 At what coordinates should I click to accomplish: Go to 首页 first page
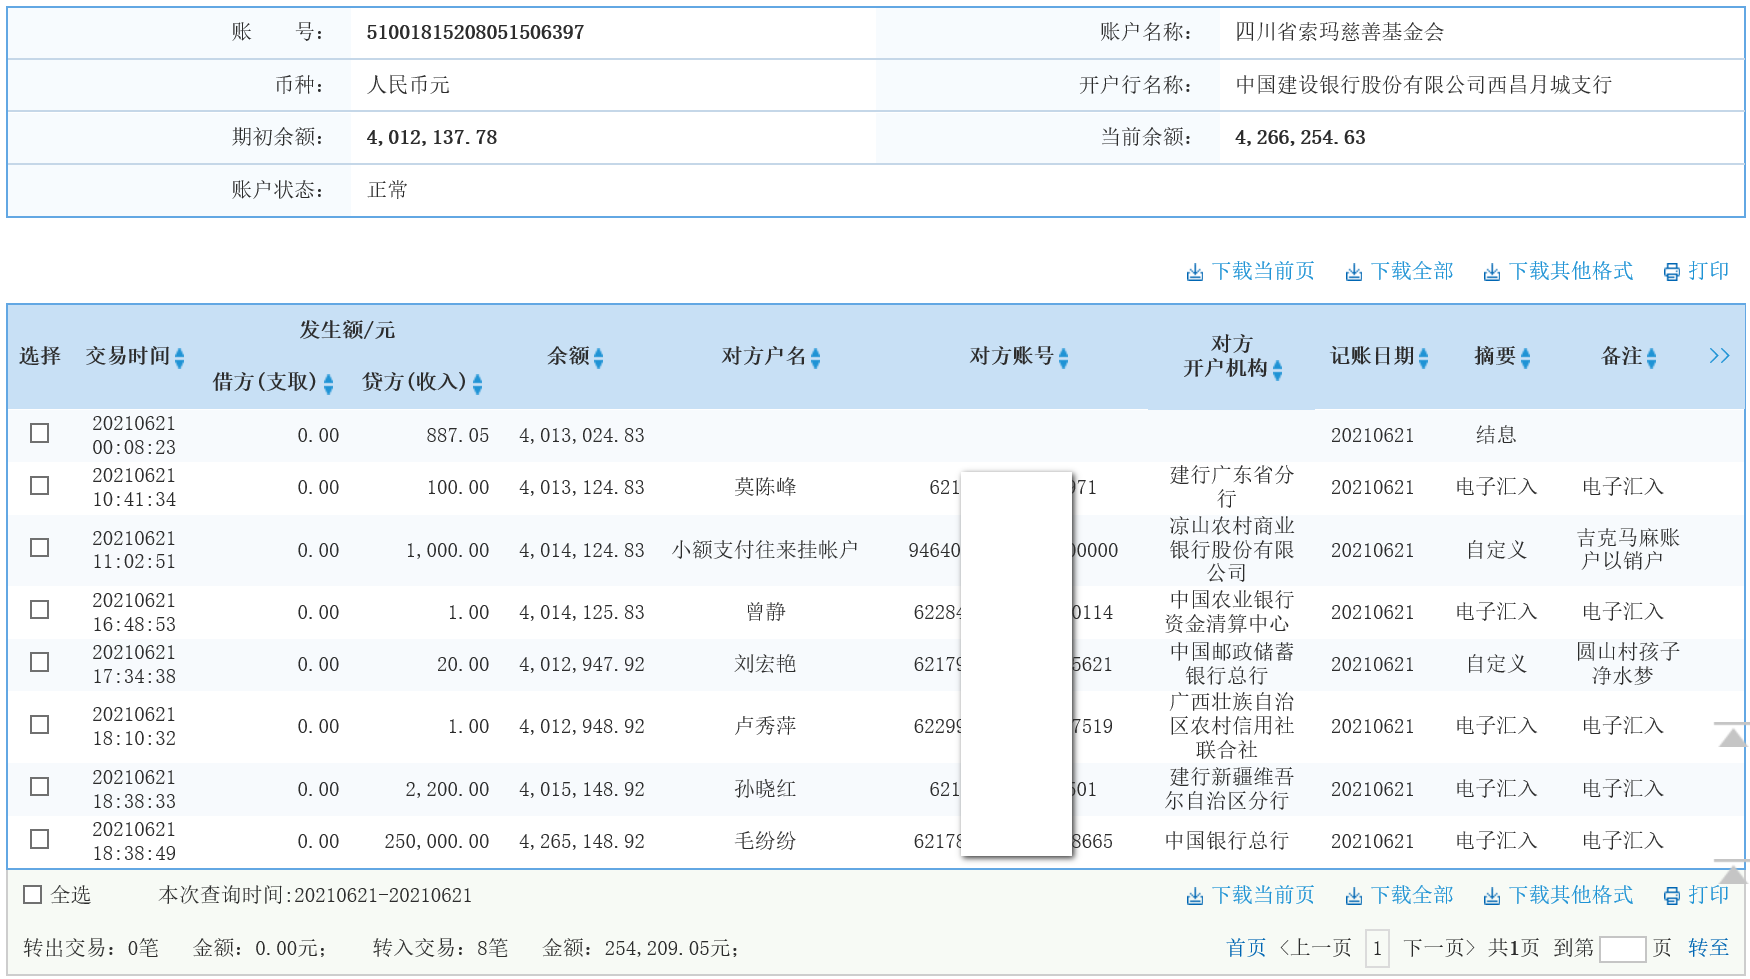click(1245, 948)
